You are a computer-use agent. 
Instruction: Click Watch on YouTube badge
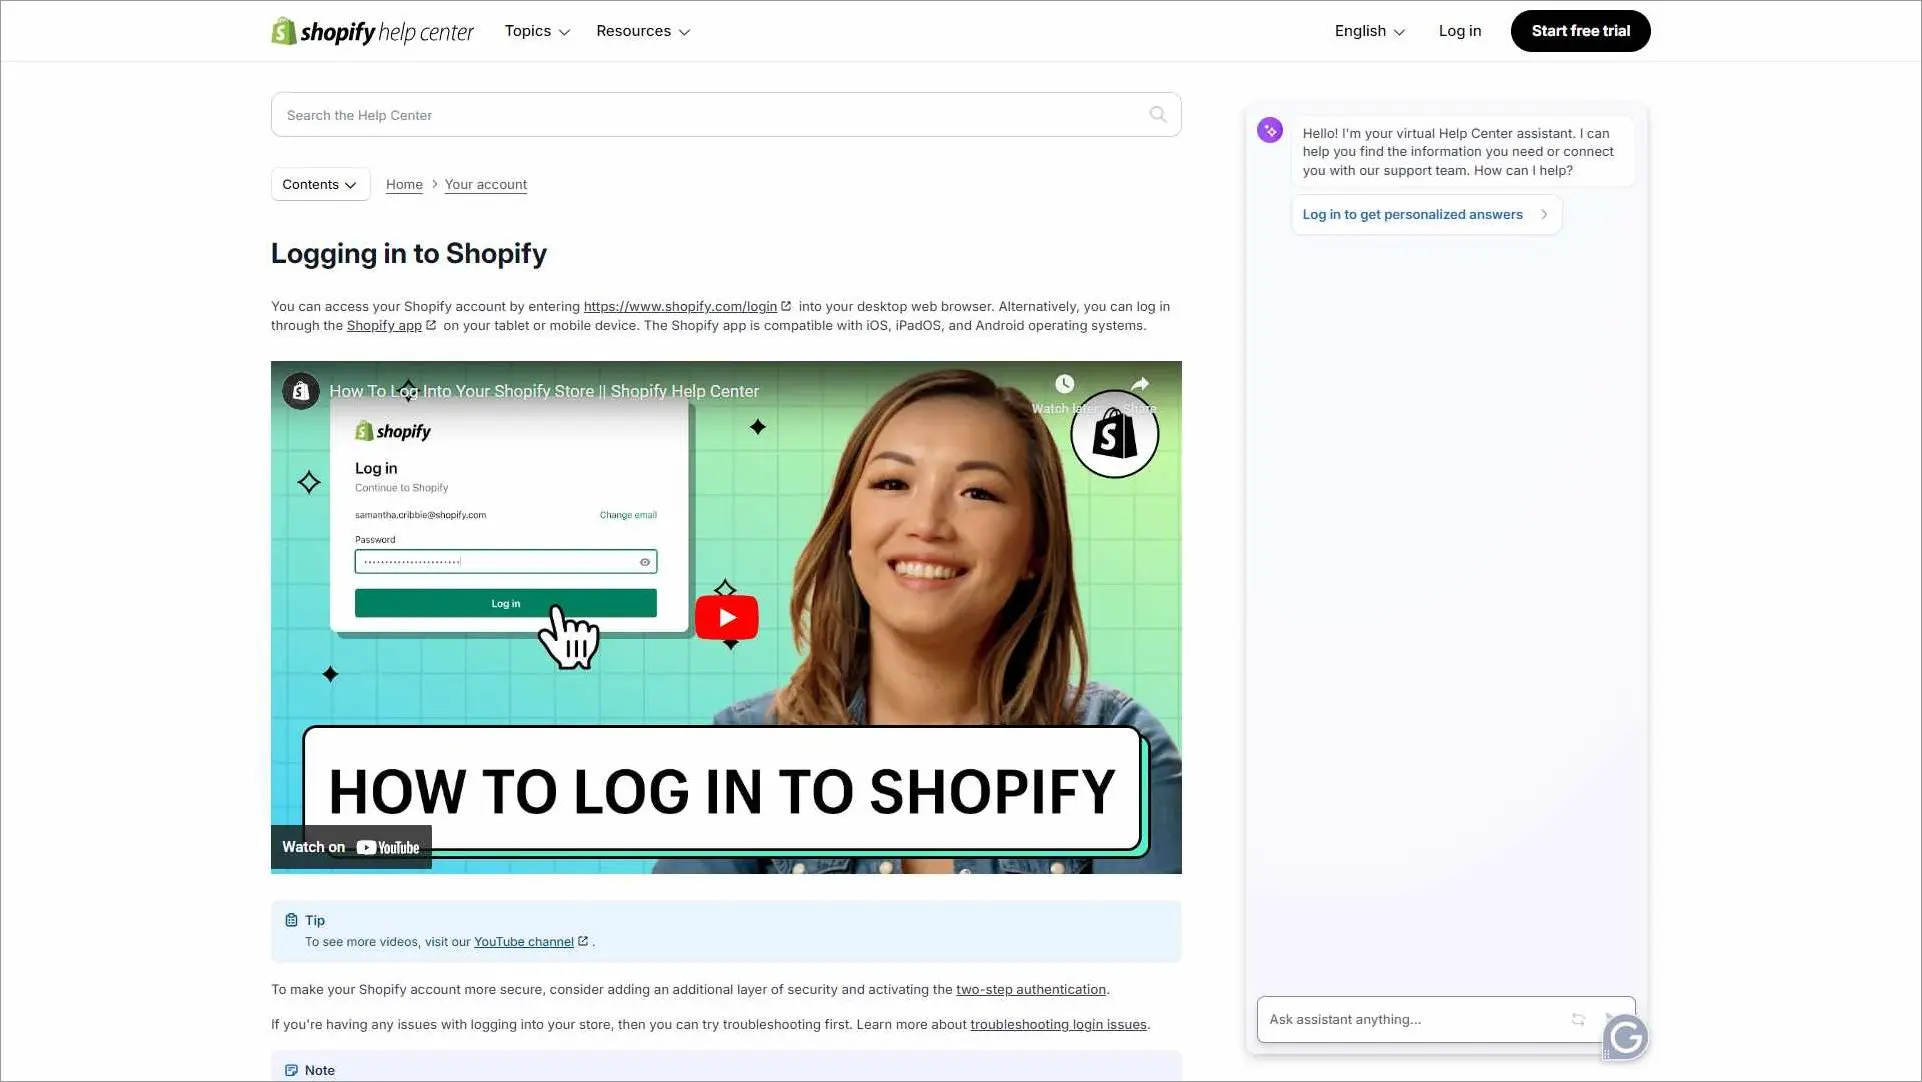point(351,847)
